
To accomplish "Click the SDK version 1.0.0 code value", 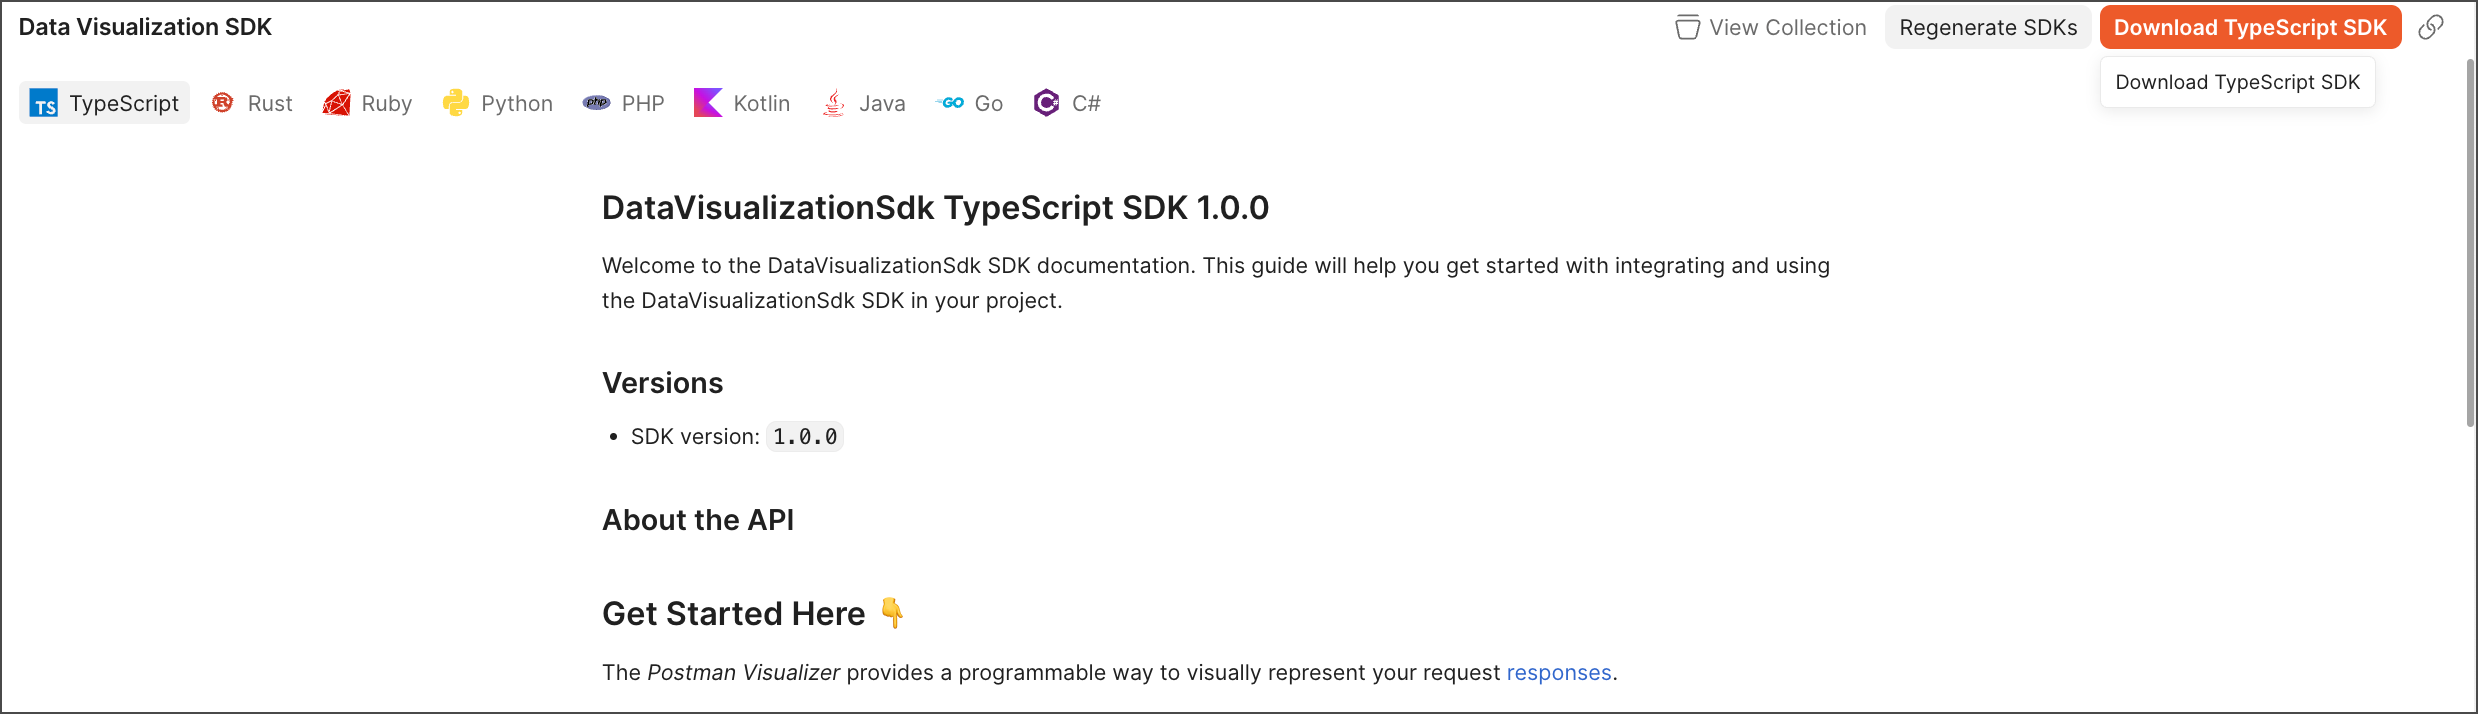I will (805, 437).
